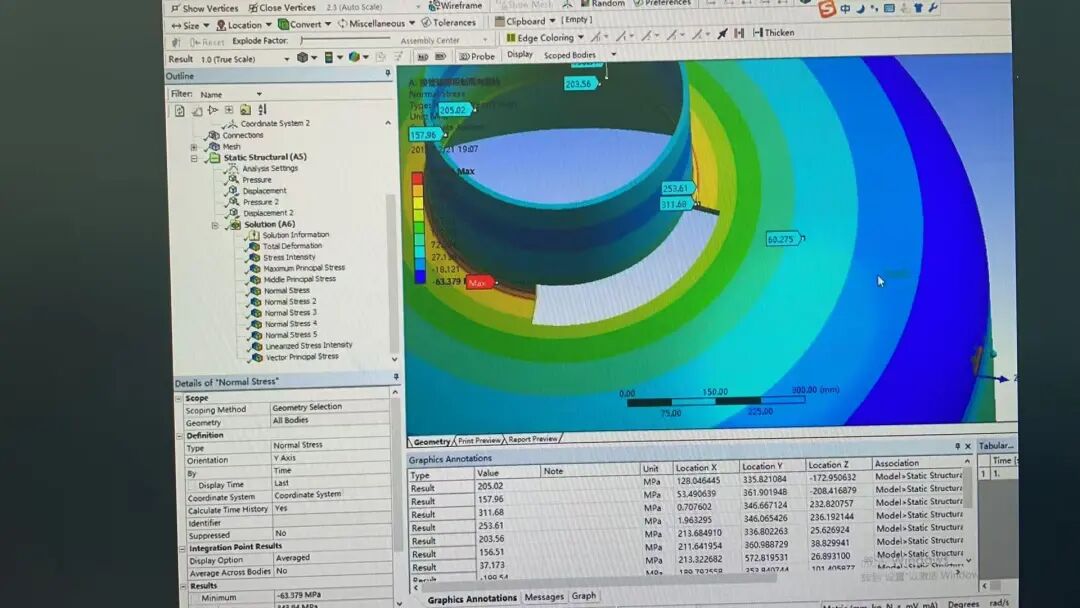Screen dimensions: 1080x608
Task: Click Show Vertices in the toolbar
Action: coord(204,8)
